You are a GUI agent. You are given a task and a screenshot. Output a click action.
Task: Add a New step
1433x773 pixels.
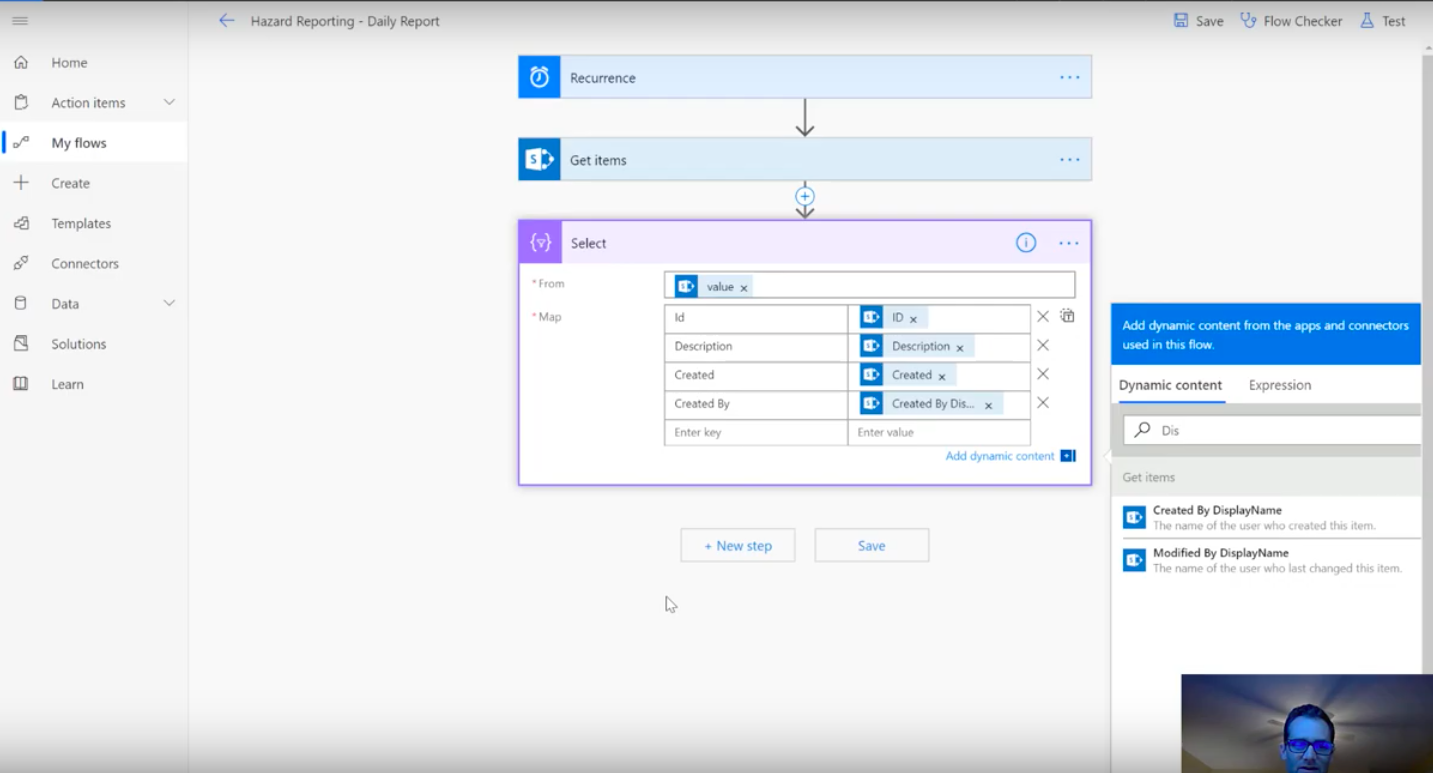click(x=738, y=545)
